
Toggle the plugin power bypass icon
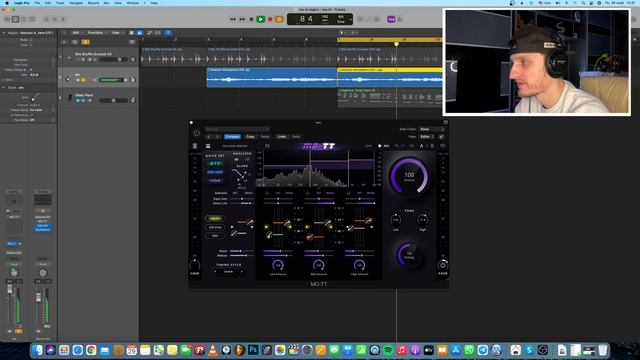[197, 133]
